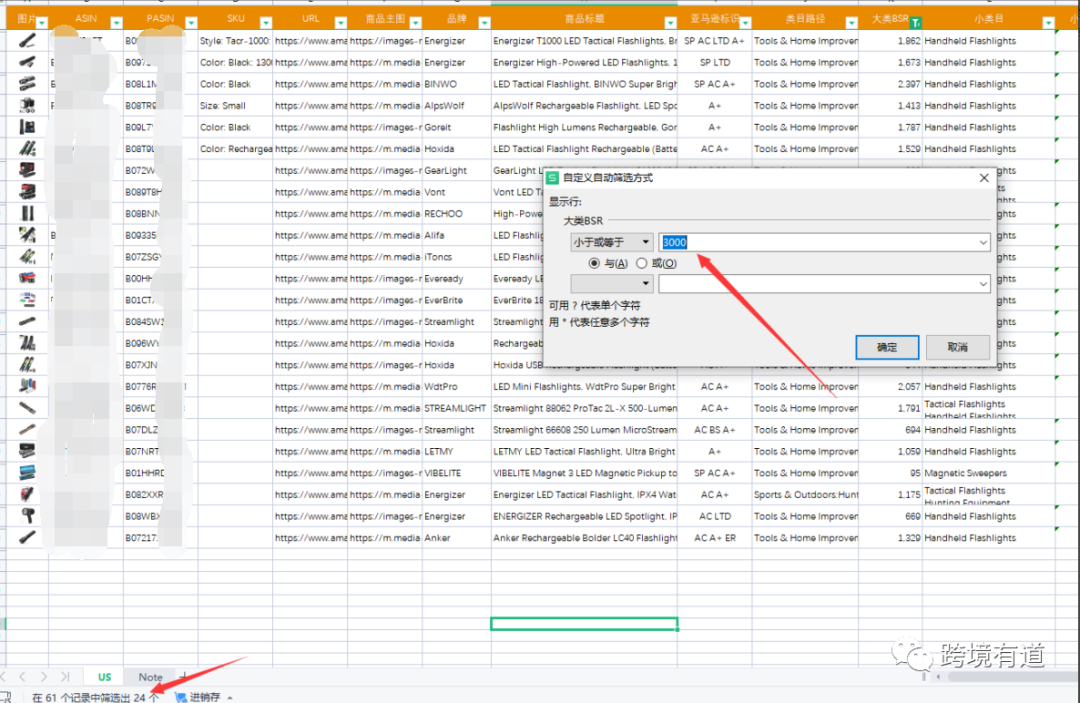This screenshot has width=1080, height=703.
Task: Click the product image in the WdtPro row
Action: click(x=27, y=386)
